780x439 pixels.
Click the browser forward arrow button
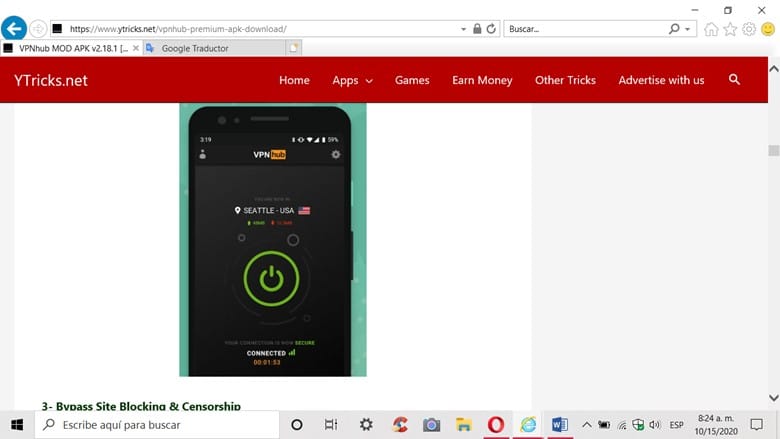(38, 29)
